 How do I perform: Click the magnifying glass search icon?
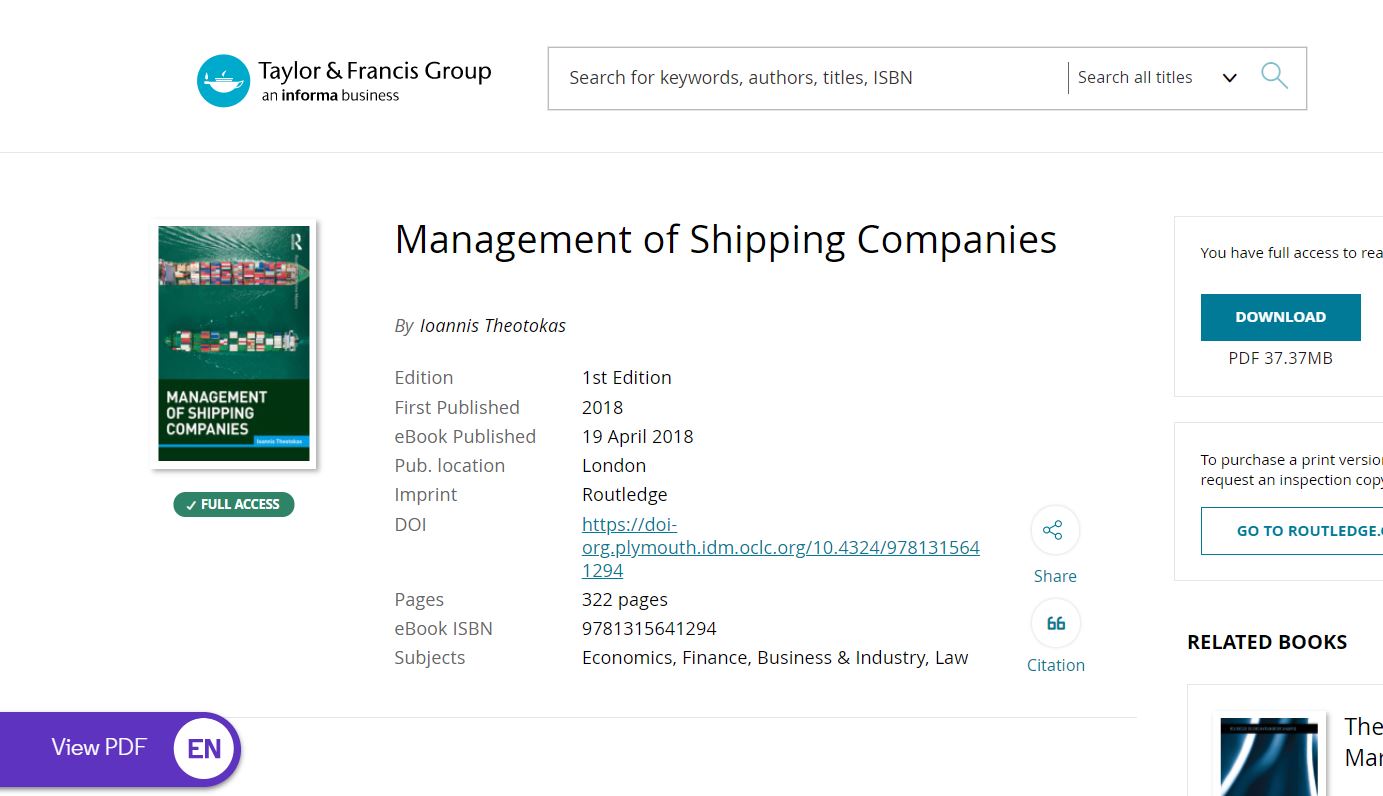[1274, 76]
